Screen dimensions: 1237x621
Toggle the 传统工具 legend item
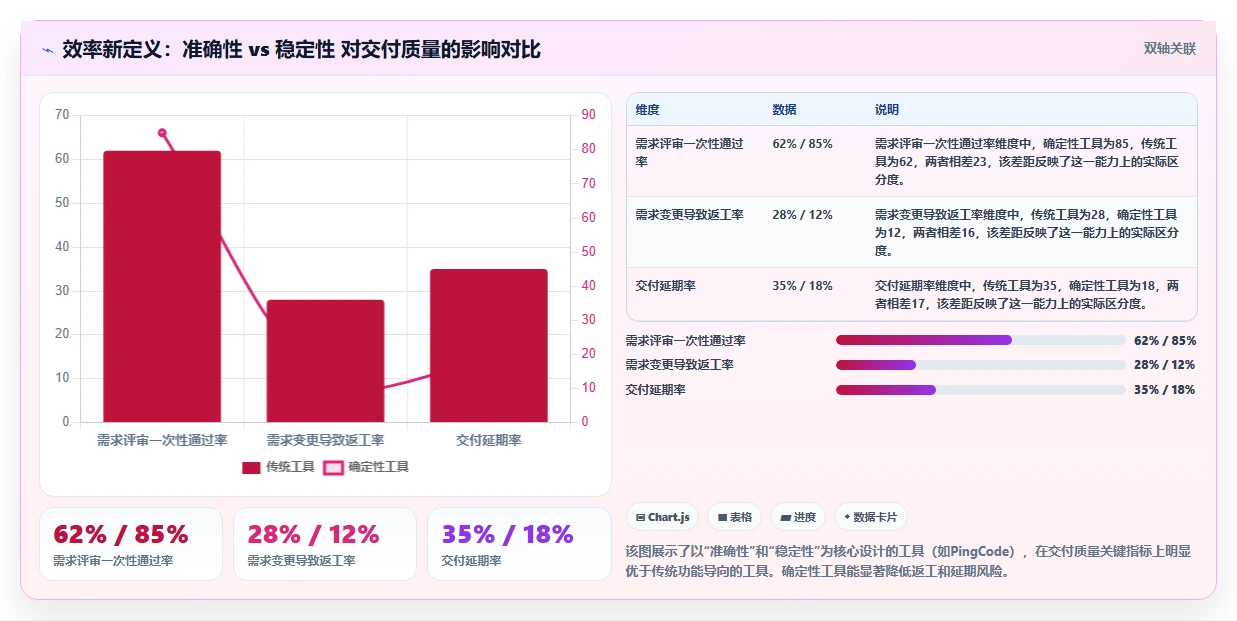(278, 467)
